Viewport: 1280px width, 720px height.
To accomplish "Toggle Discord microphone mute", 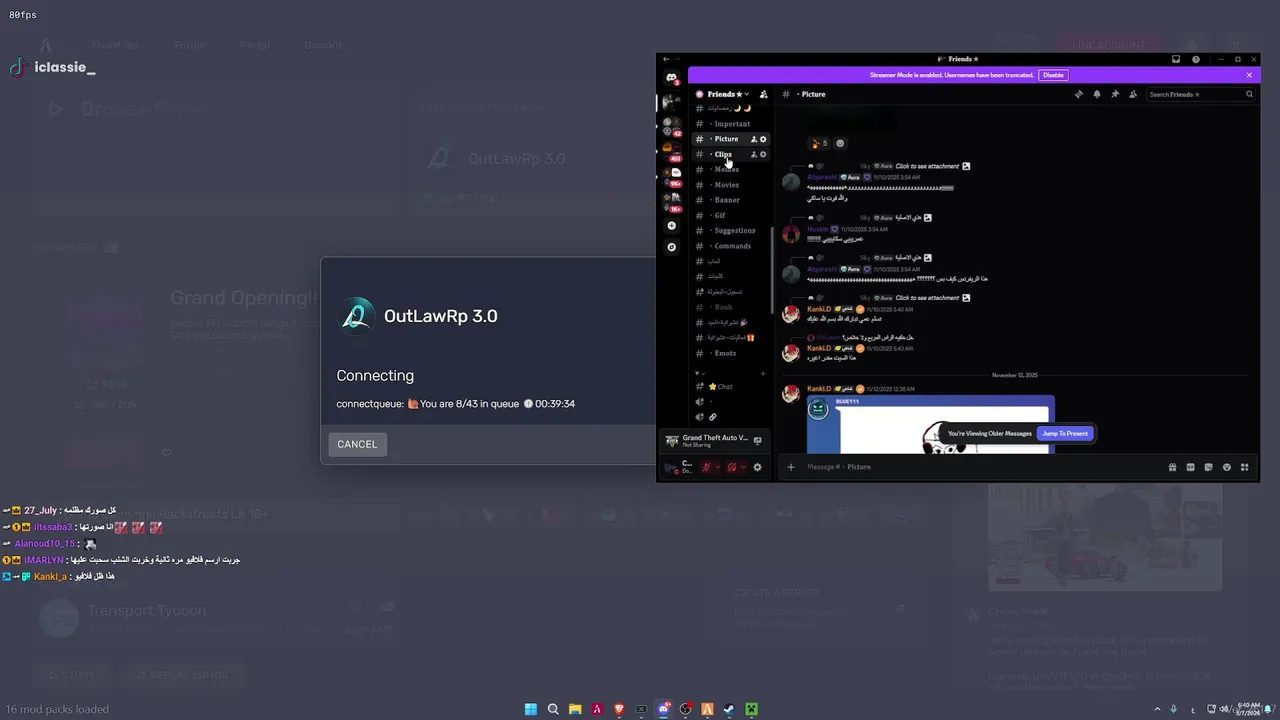I will (706, 467).
